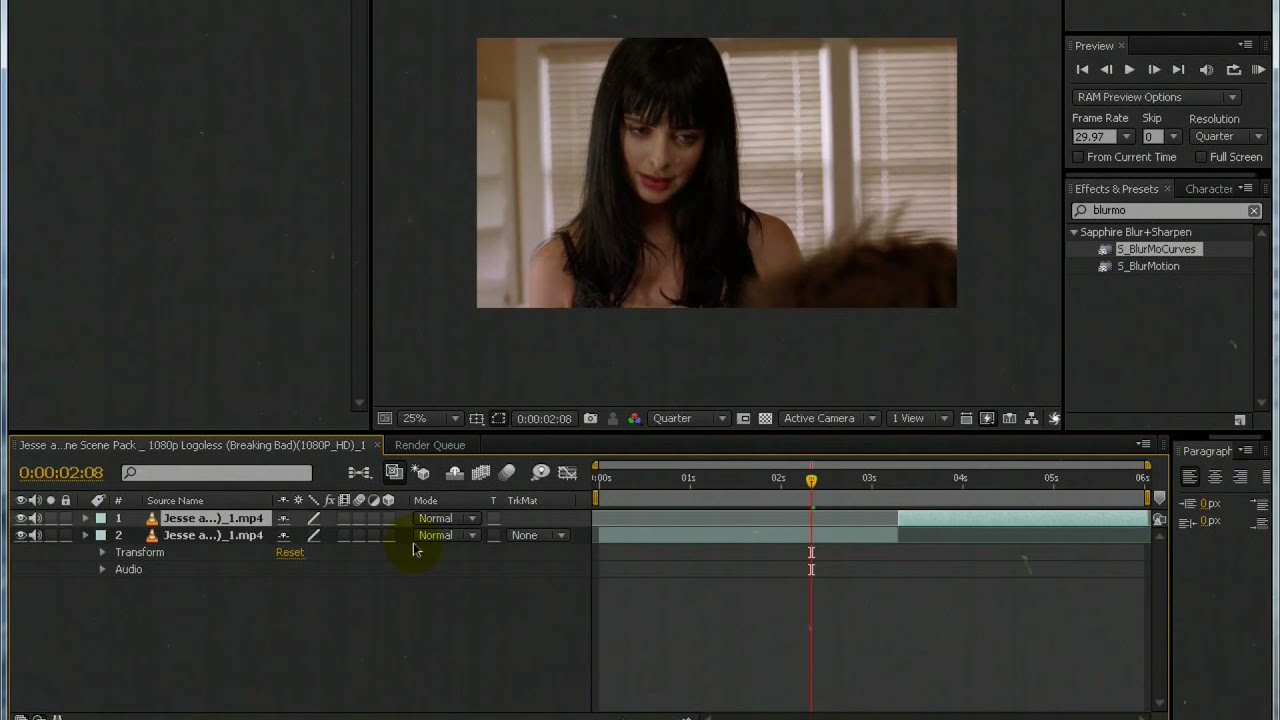Toggle mask and shape path visibility
This screenshot has width=1280, height=720.
pos(499,419)
